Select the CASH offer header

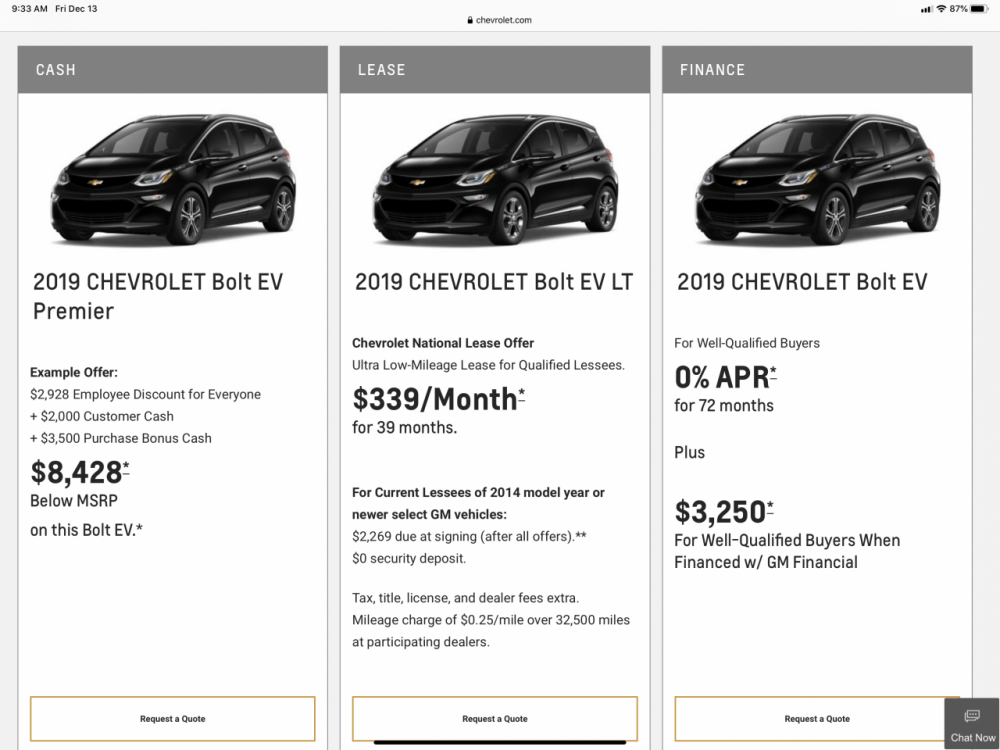coord(172,70)
